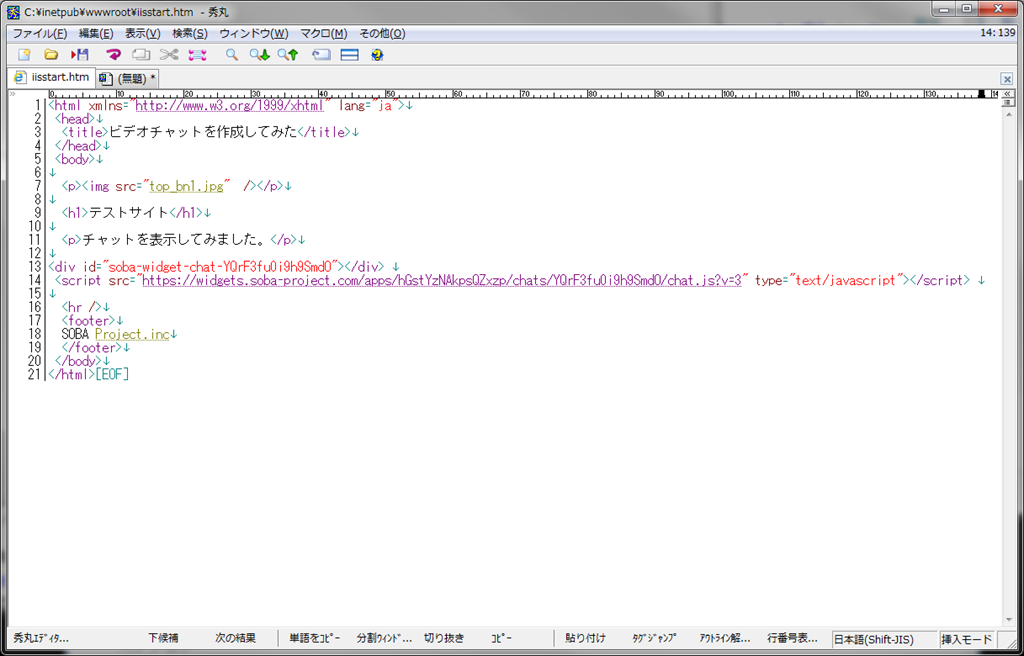
Task: Click the [EOF] marker on line 21
Action: pyautogui.click(x=112, y=374)
